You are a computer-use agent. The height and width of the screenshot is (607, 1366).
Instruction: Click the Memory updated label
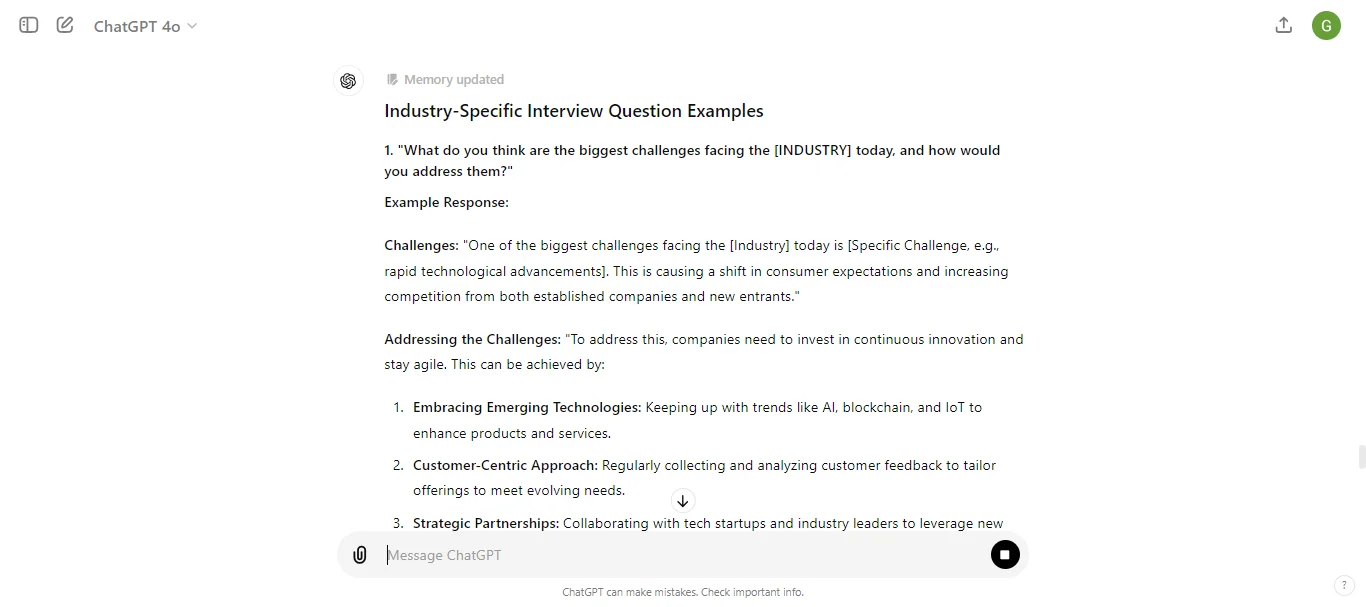[x=454, y=79]
